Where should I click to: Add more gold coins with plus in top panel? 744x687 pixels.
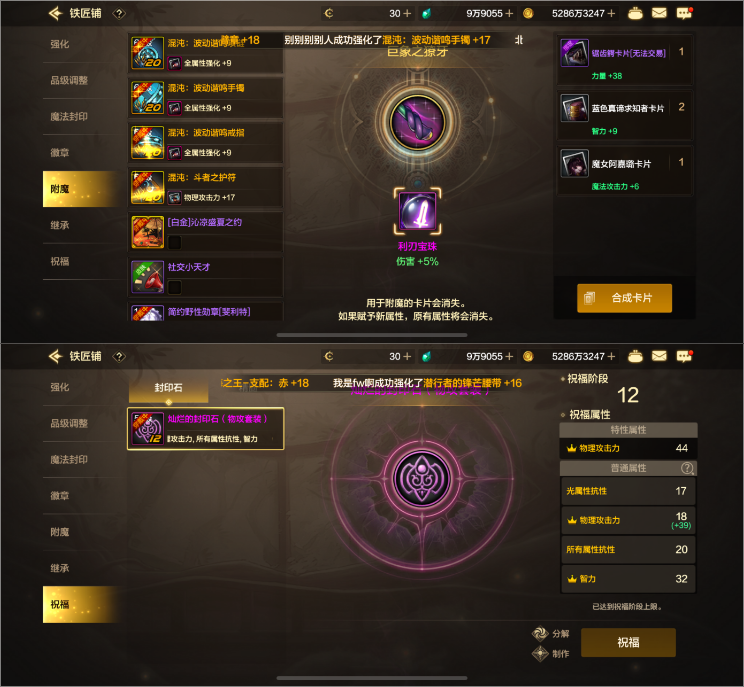click(x=611, y=13)
